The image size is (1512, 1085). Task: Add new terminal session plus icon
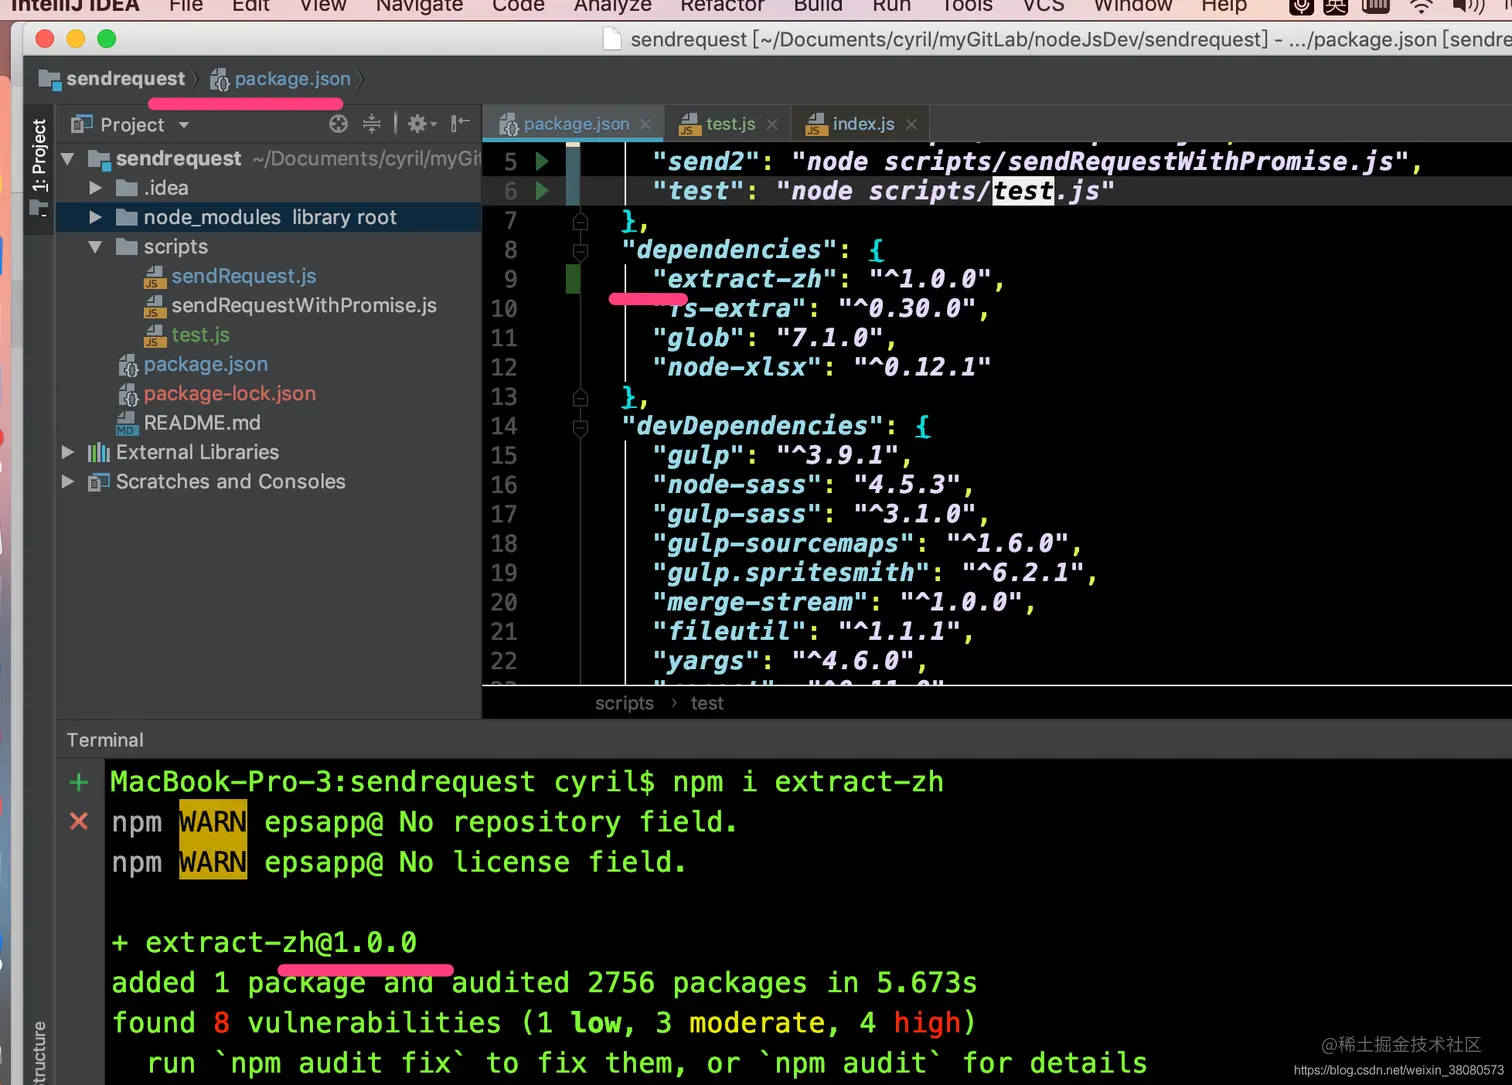[79, 782]
